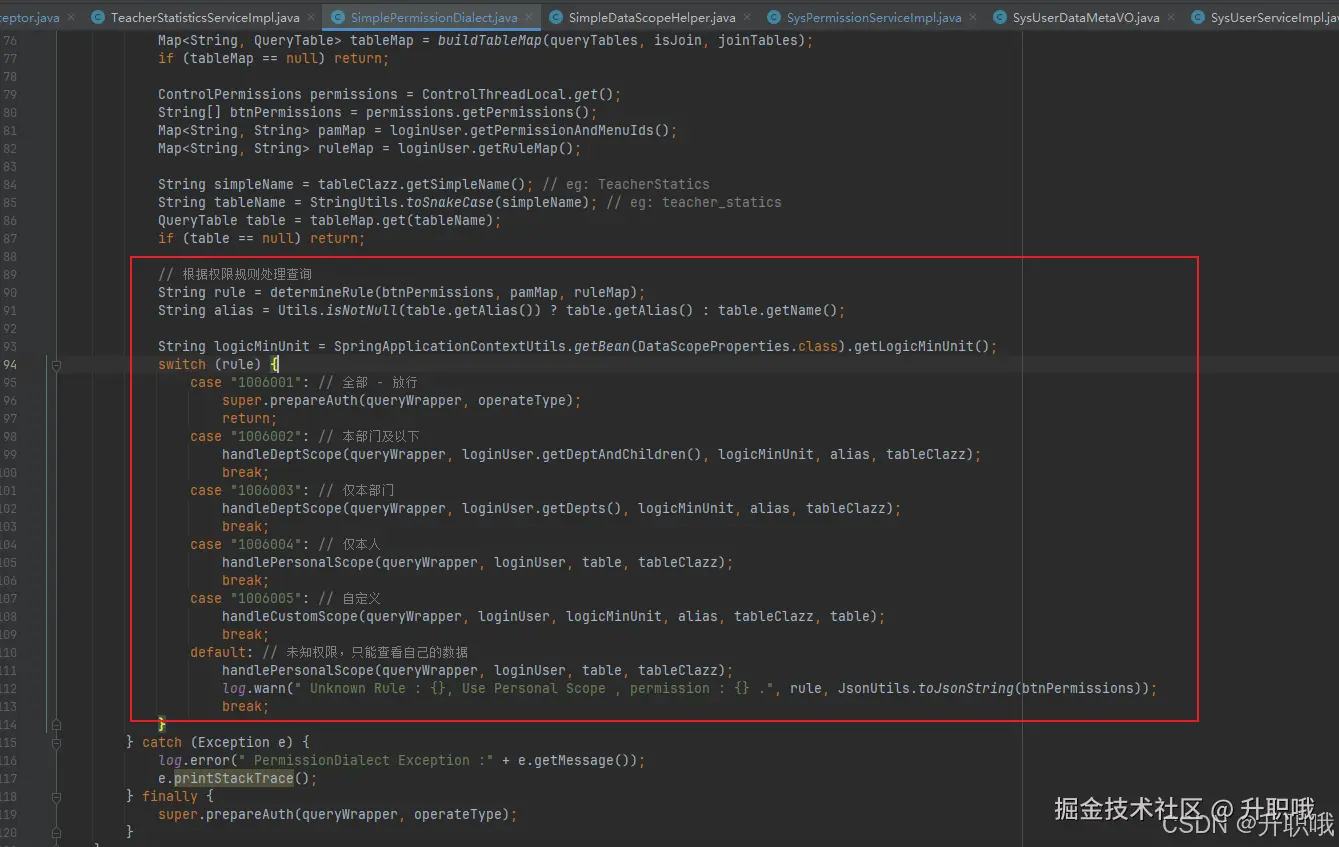1339x847 pixels.
Task: Close the TeacherStatisticsServiceImpl.java tab
Action: click(310, 18)
